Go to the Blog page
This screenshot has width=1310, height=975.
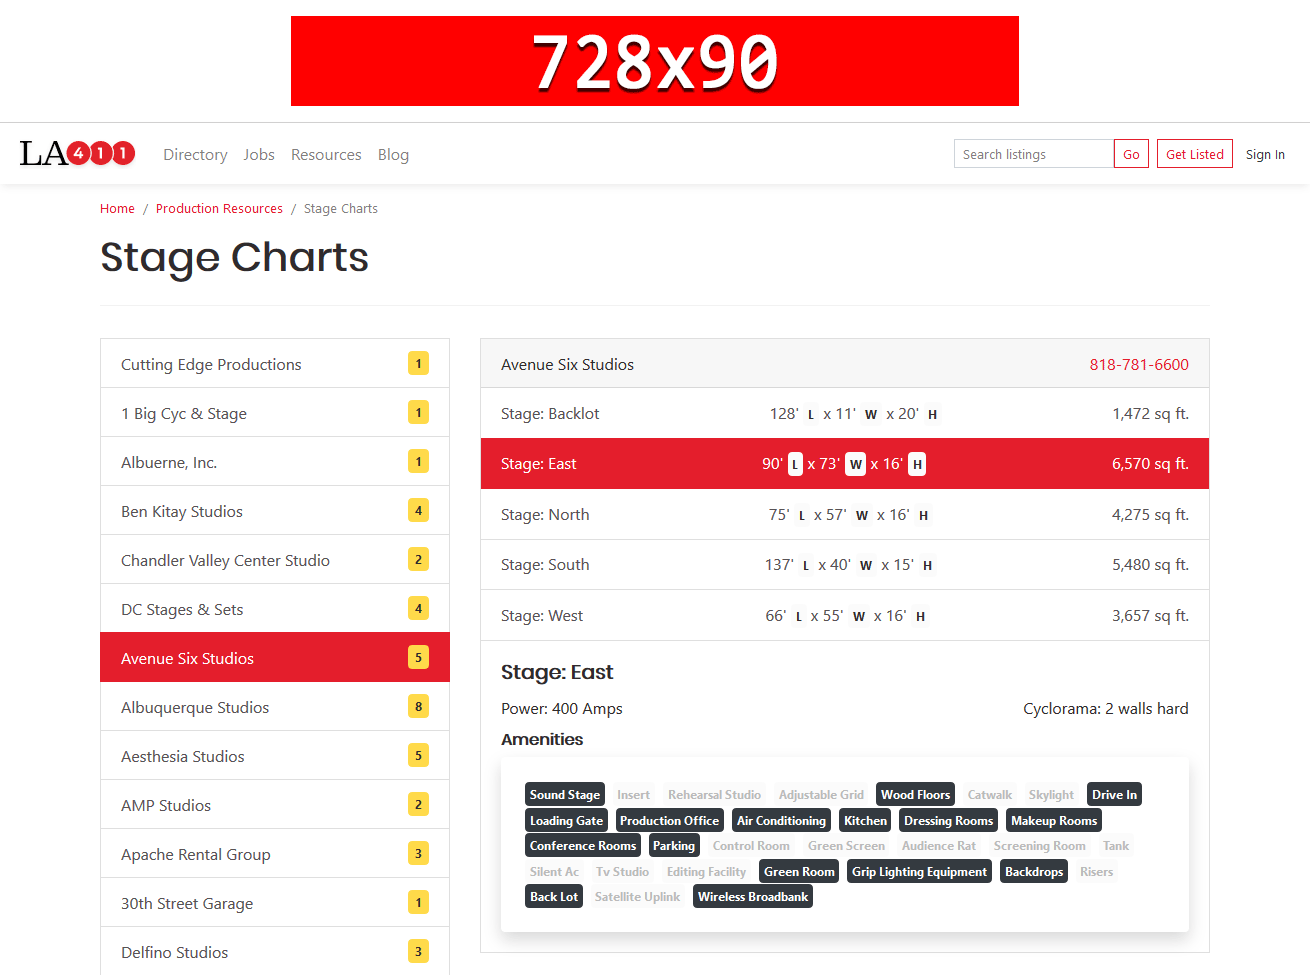point(393,154)
